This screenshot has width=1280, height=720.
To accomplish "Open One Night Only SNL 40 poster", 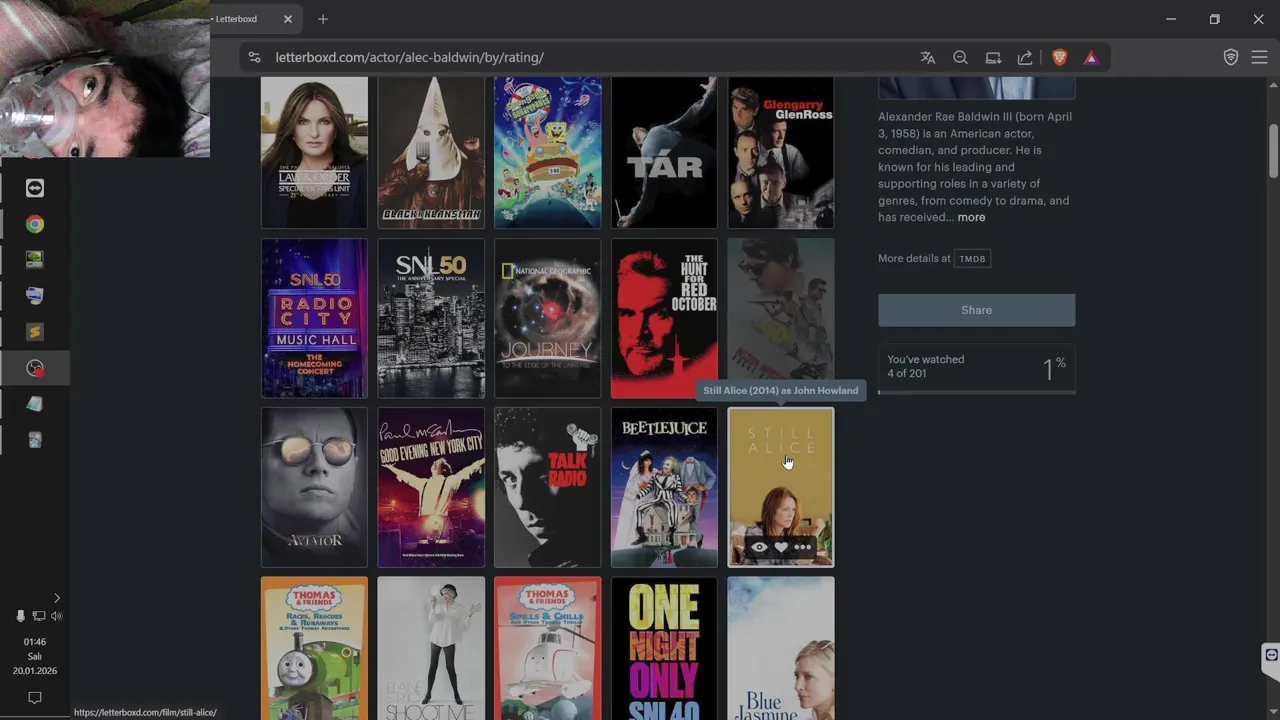I will click(664, 648).
